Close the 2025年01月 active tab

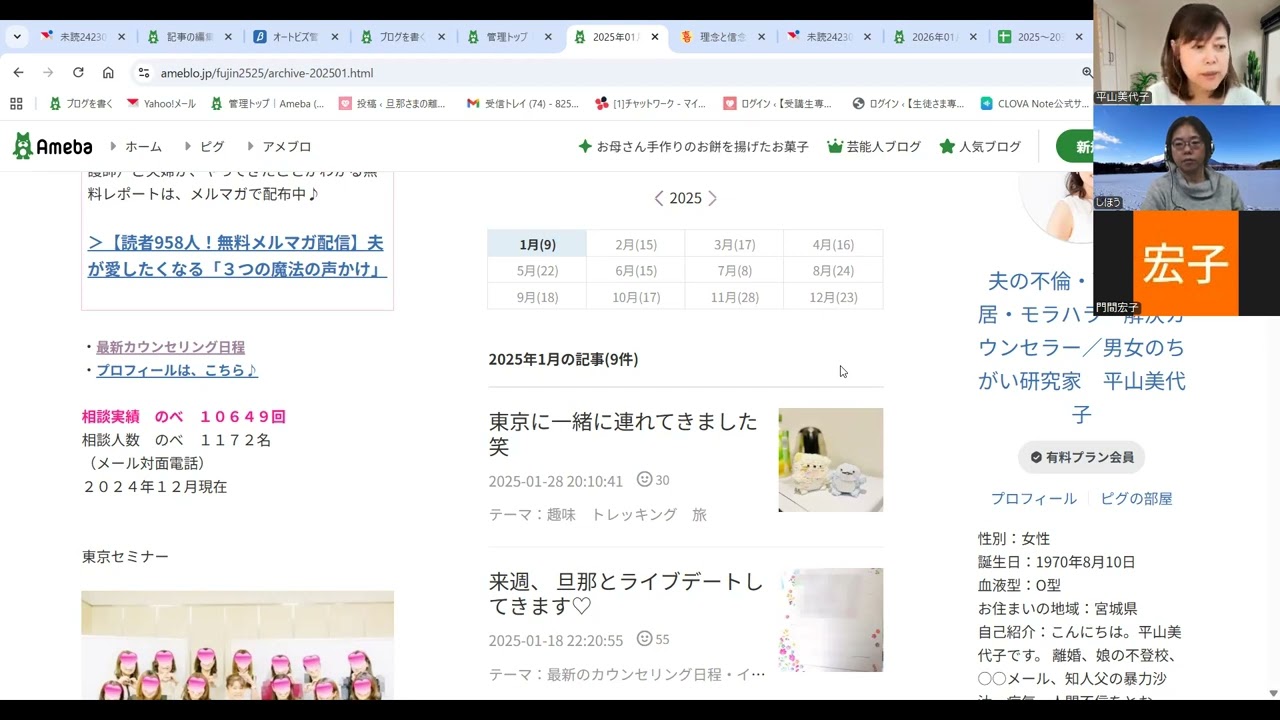coord(655,37)
